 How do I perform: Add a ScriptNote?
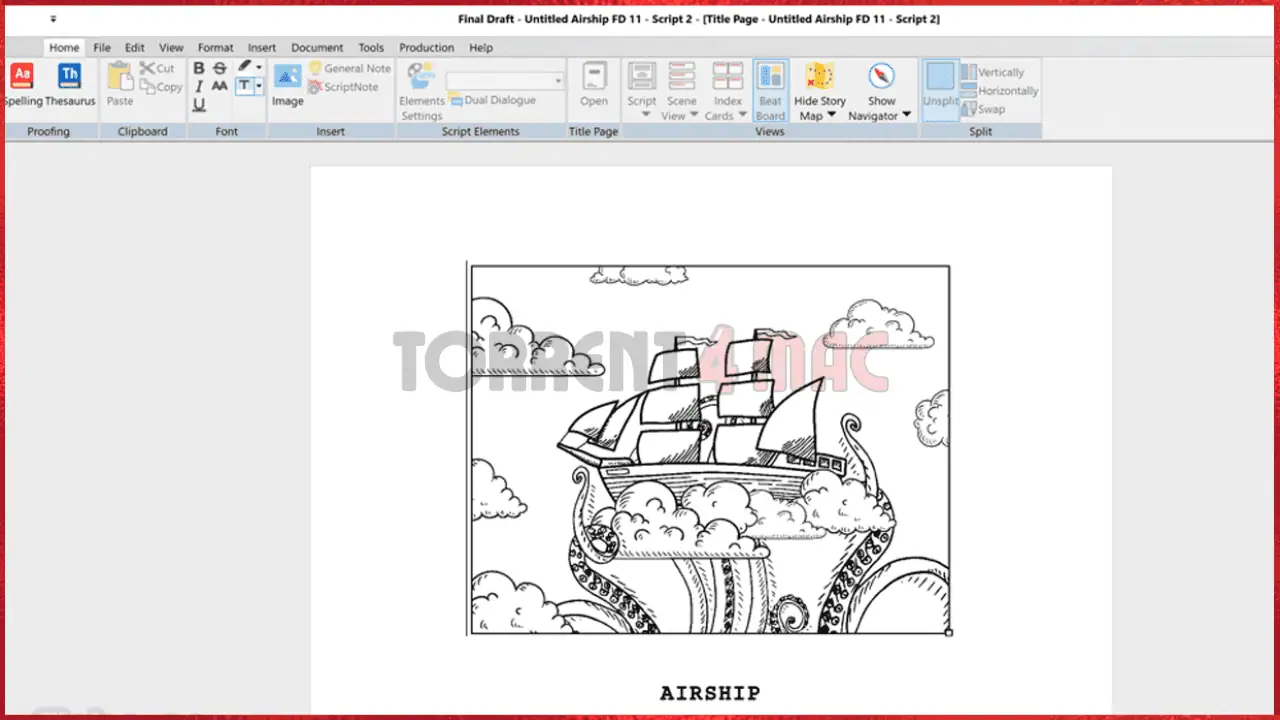tap(345, 87)
